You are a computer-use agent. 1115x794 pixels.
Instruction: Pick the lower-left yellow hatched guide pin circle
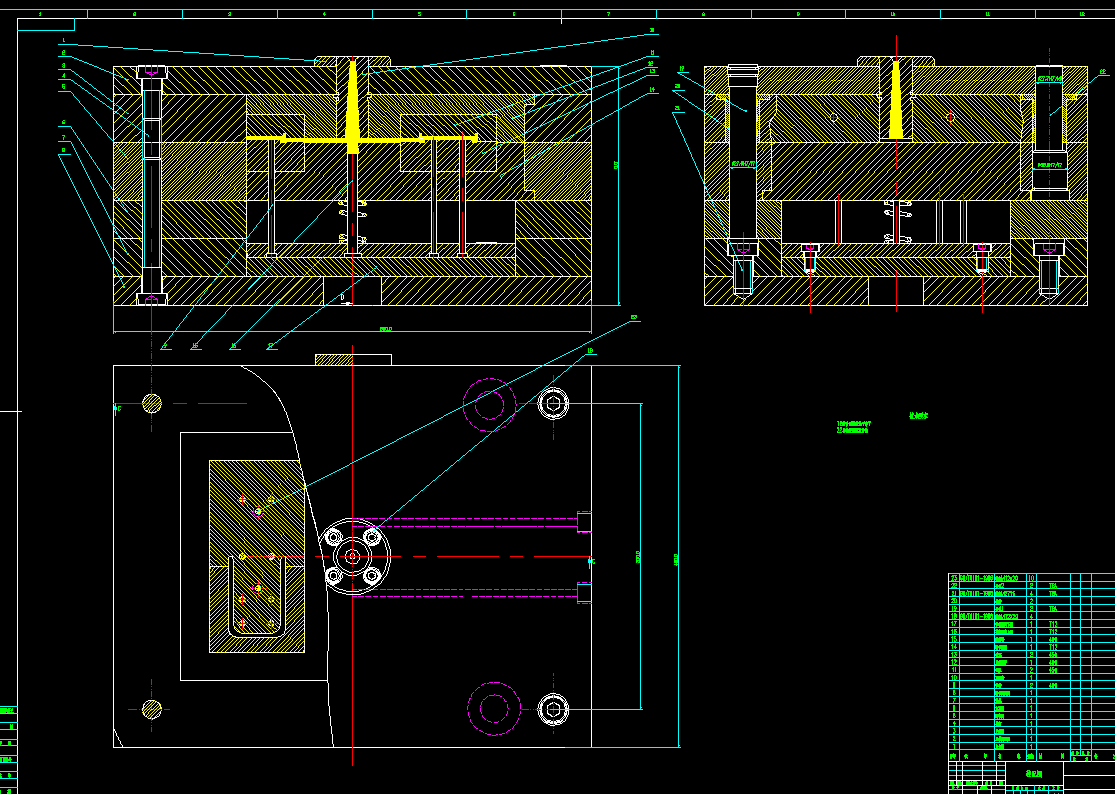[x=151, y=709]
